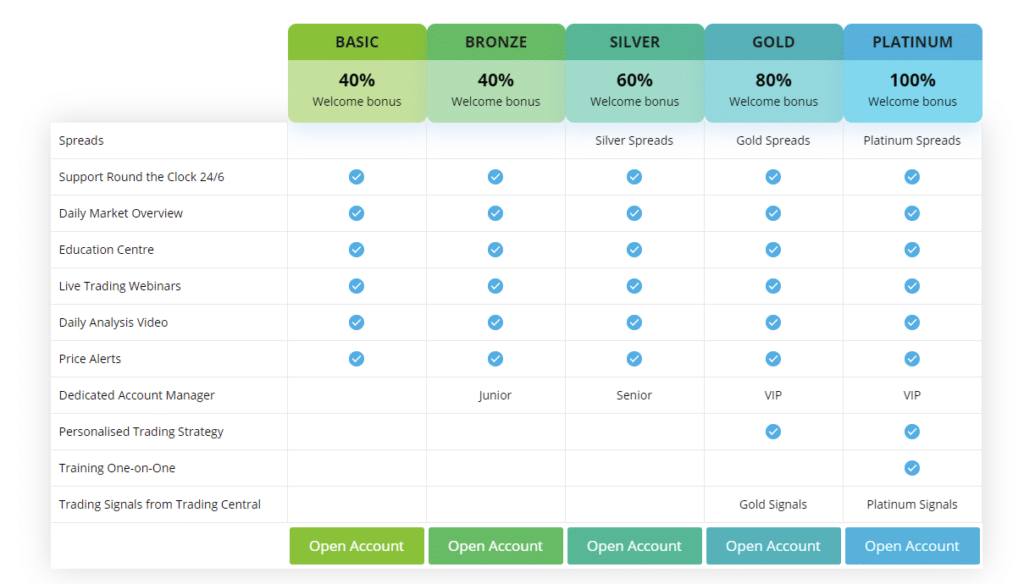
Task: Click Basic's Daily Analysis Video checkmark
Action: 356,322
